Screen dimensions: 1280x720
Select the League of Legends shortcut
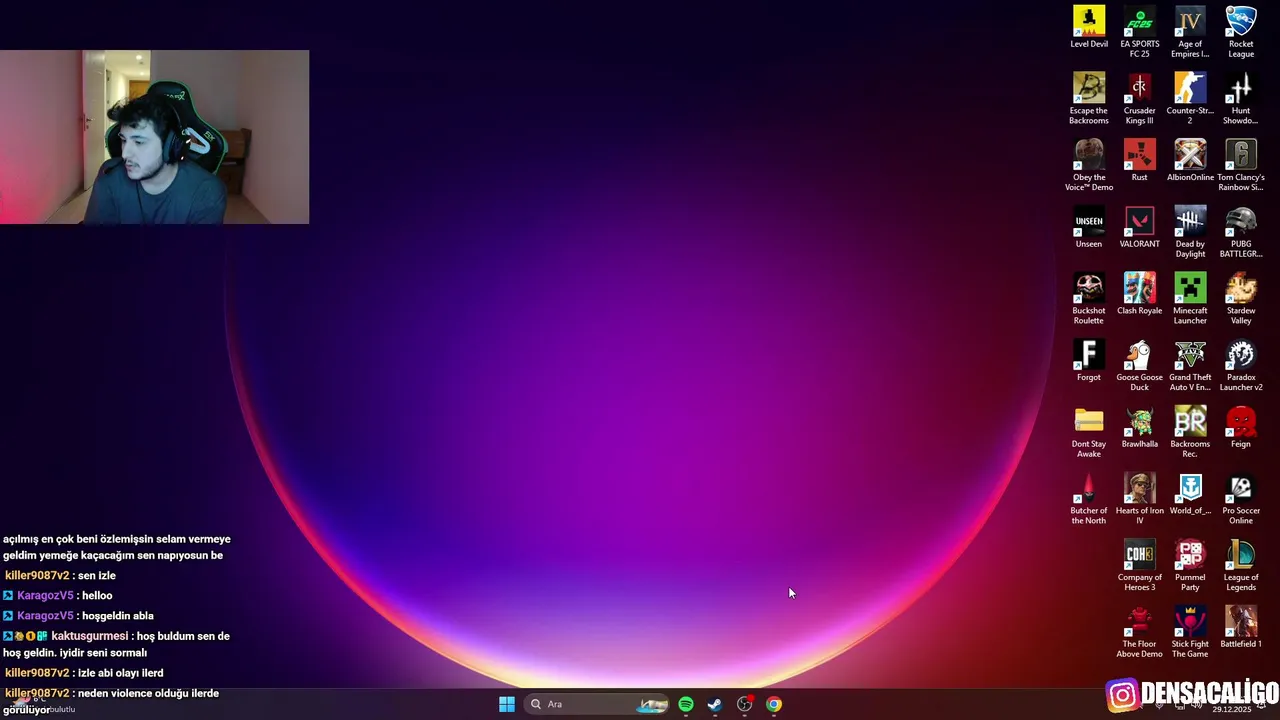[1241, 566]
